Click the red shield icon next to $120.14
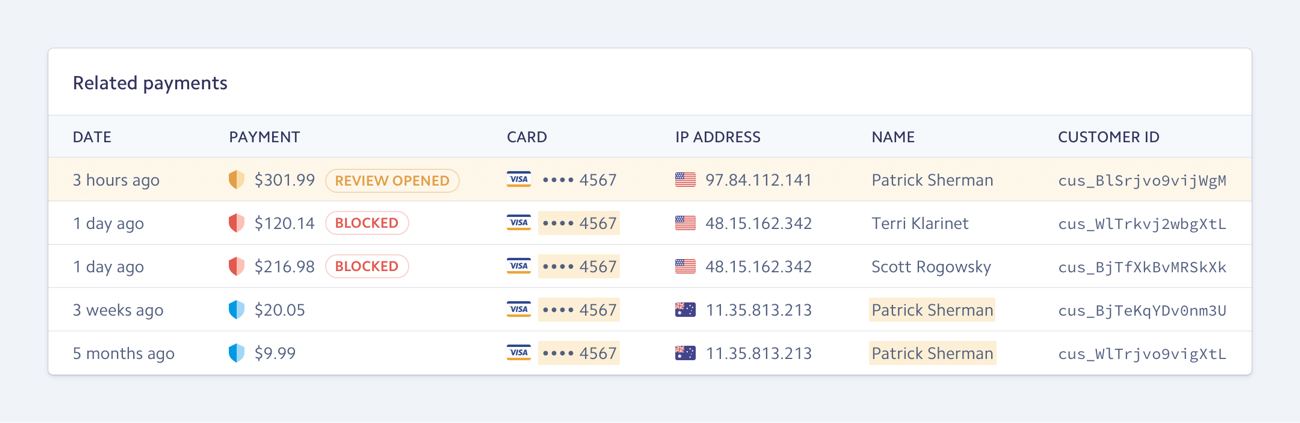 [236, 223]
